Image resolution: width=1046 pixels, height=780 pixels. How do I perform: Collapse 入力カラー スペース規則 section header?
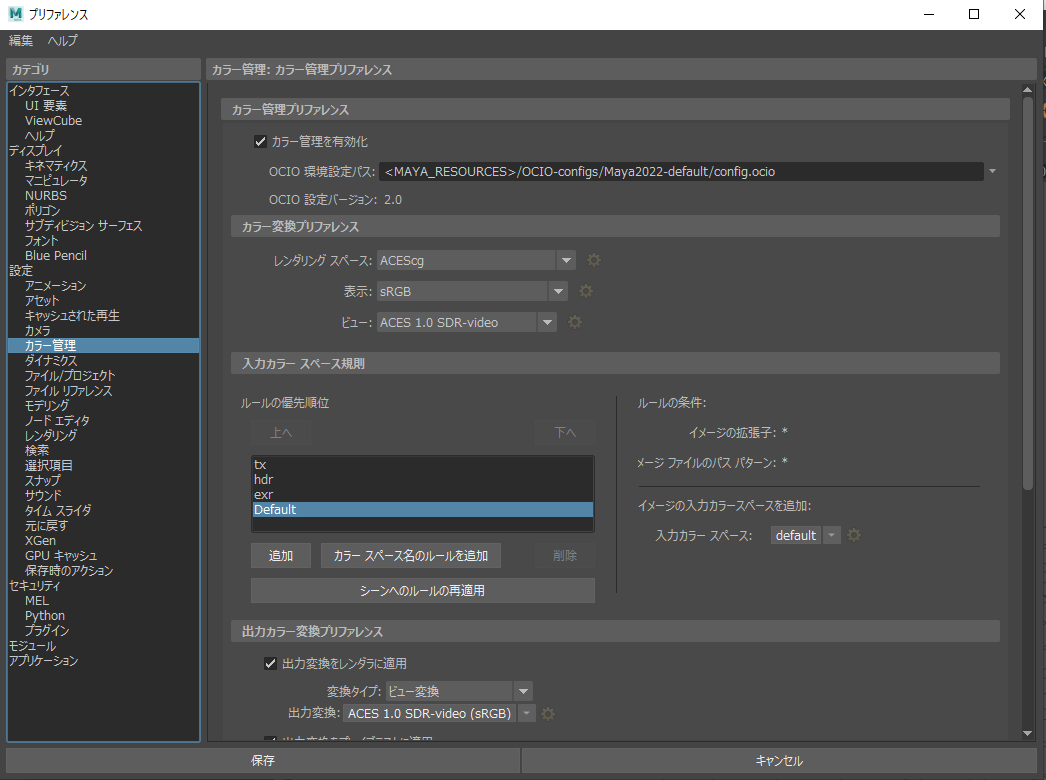[615, 364]
